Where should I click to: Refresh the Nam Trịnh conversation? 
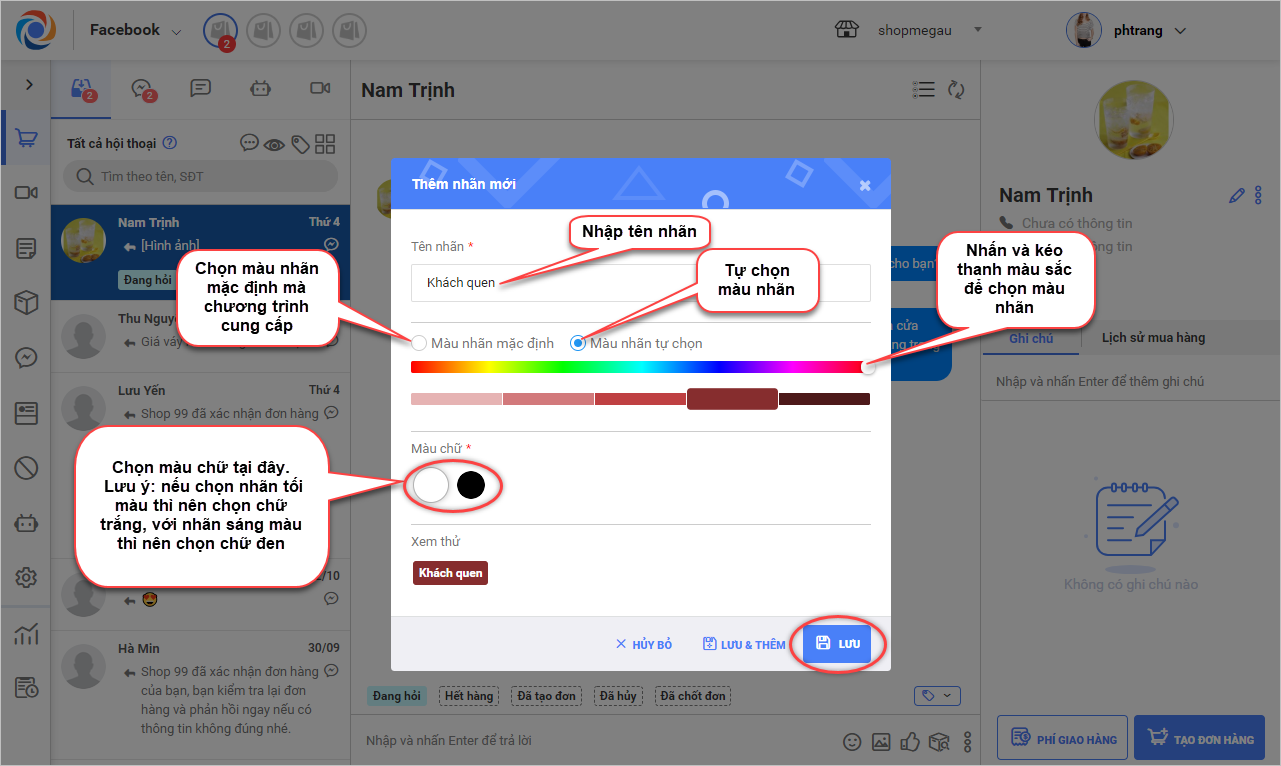click(x=956, y=90)
